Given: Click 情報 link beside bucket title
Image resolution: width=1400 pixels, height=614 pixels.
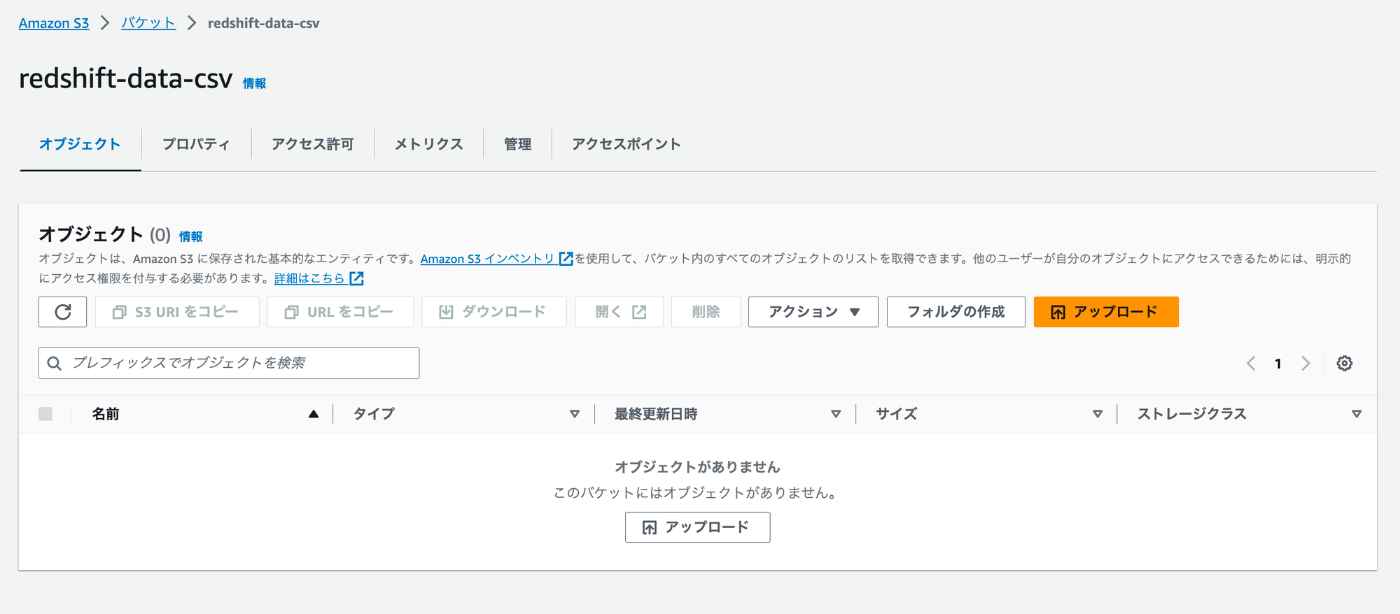Looking at the screenshot, I should click(254, 84).
